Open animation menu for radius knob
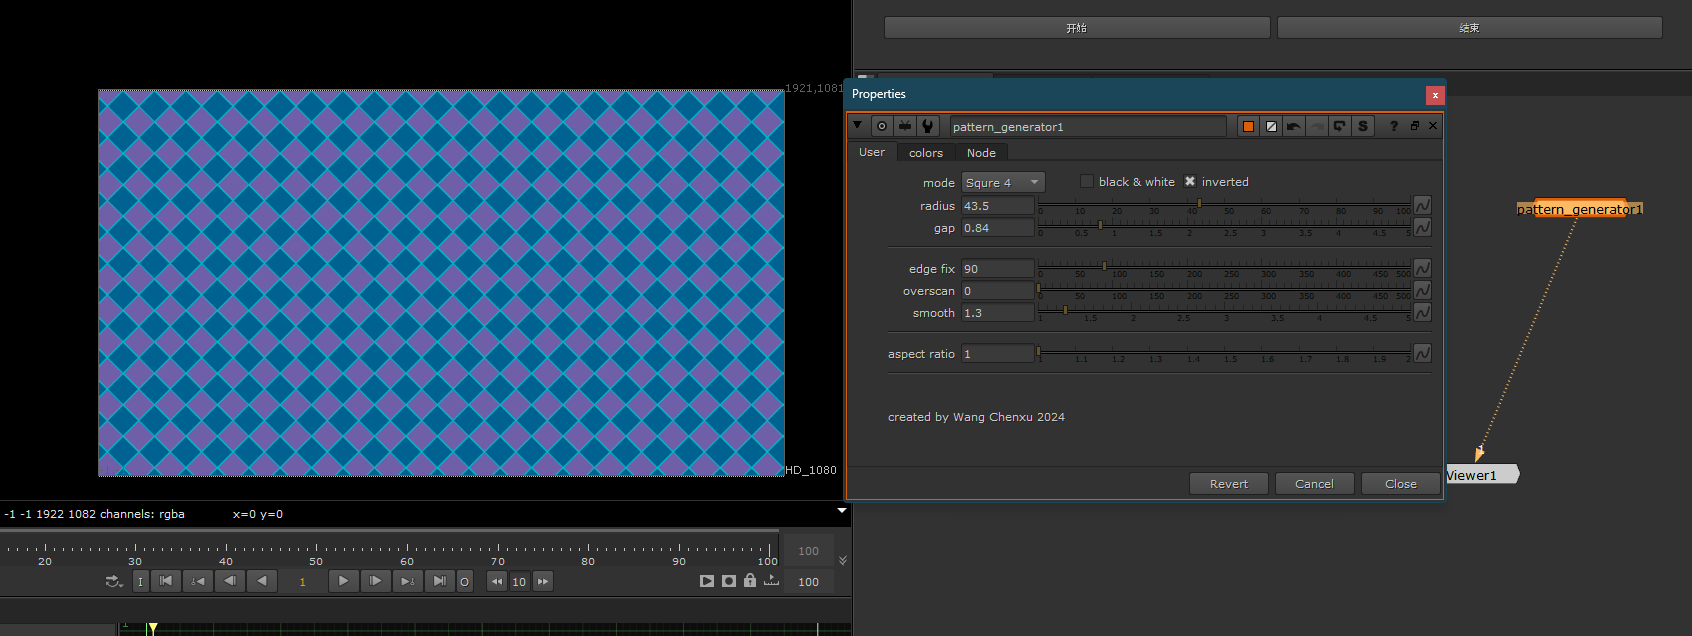The height and width of the screenshot is (636, 1692). (x=1422, y=205)
